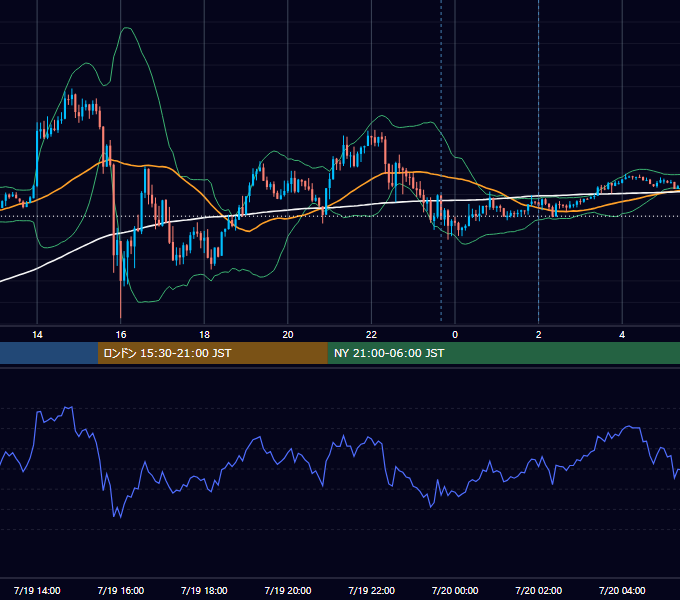
Task: Click the '7/19 16:00' time label
Action: pos(121,590)
